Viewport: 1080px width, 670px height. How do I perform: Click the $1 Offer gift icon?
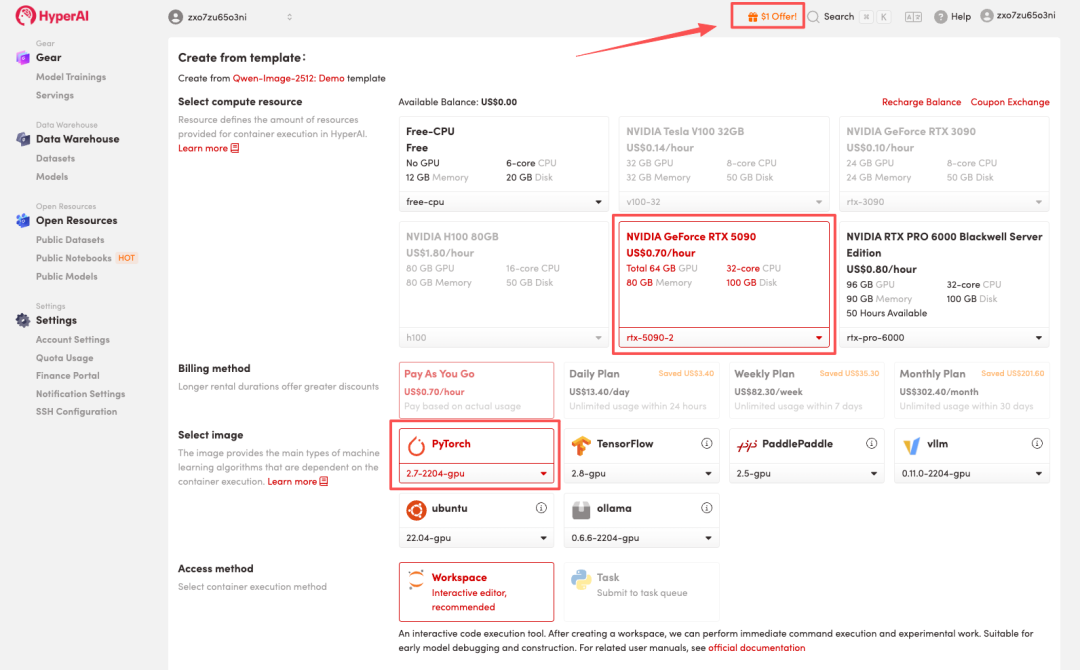click(x=753, y=17)
